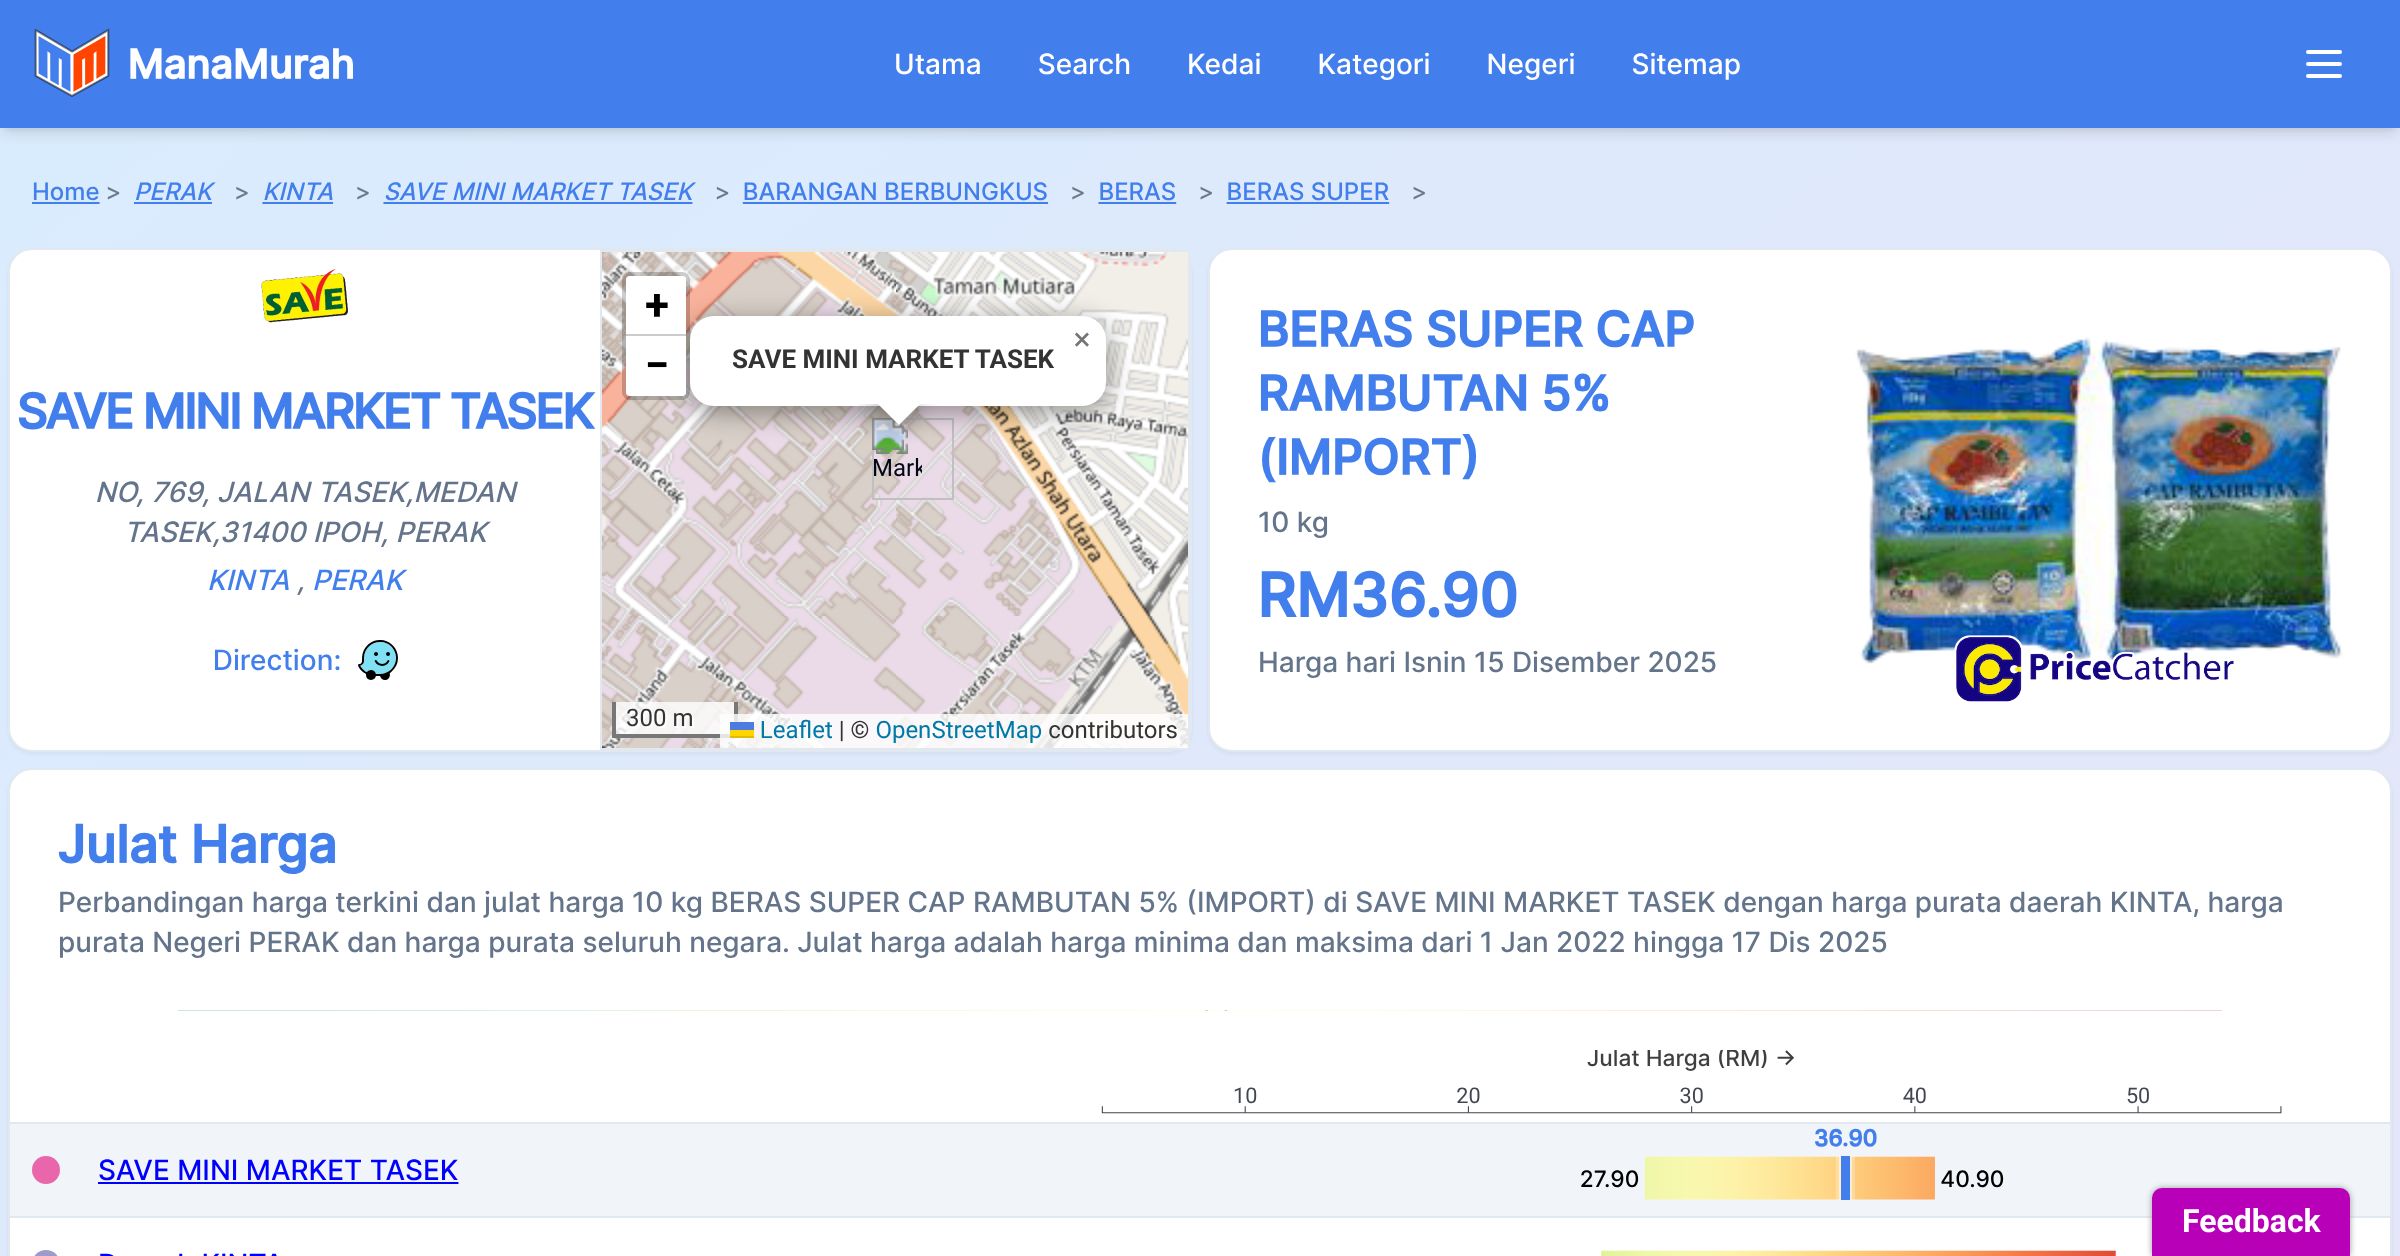Click the purple Feedback button
The height and width of the screenshot is (1256, 2400).
2250,1220
